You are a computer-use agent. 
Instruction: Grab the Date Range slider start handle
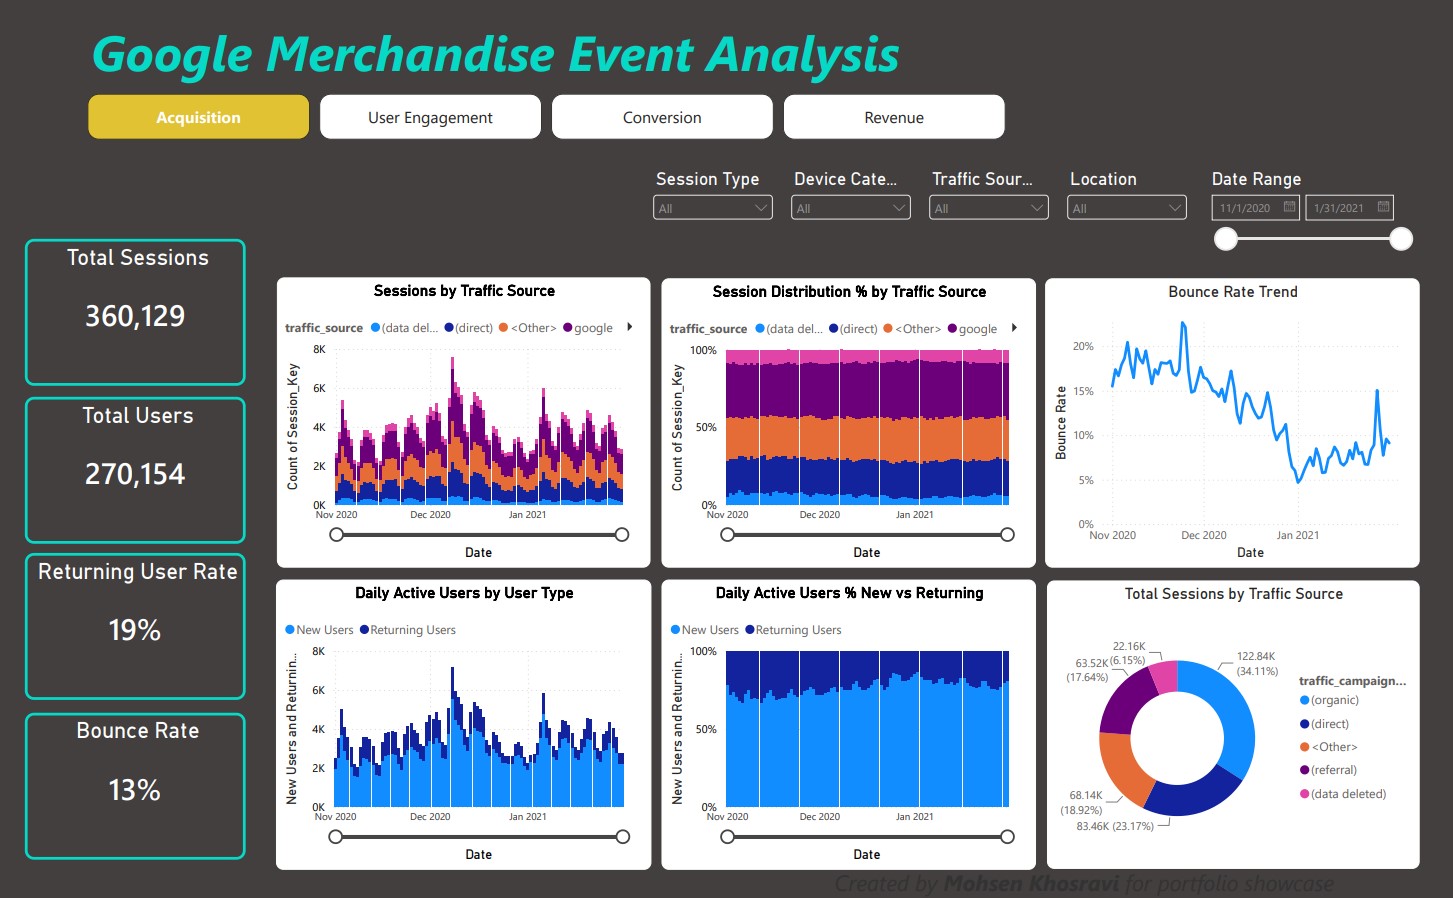coord(1226,239)
